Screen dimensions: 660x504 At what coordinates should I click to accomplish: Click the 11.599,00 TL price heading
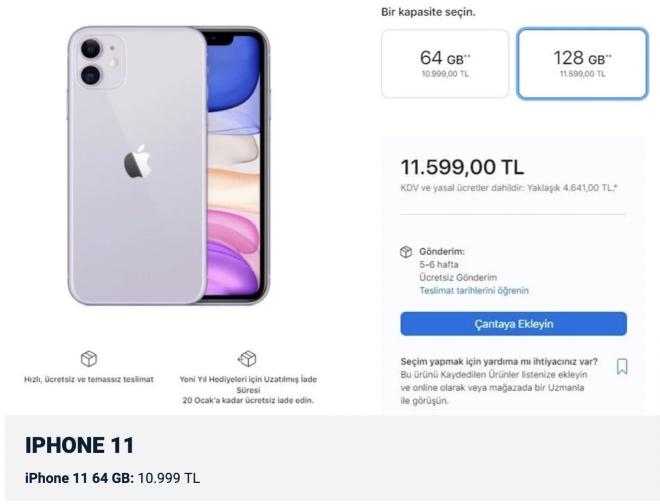pos(462,167)
